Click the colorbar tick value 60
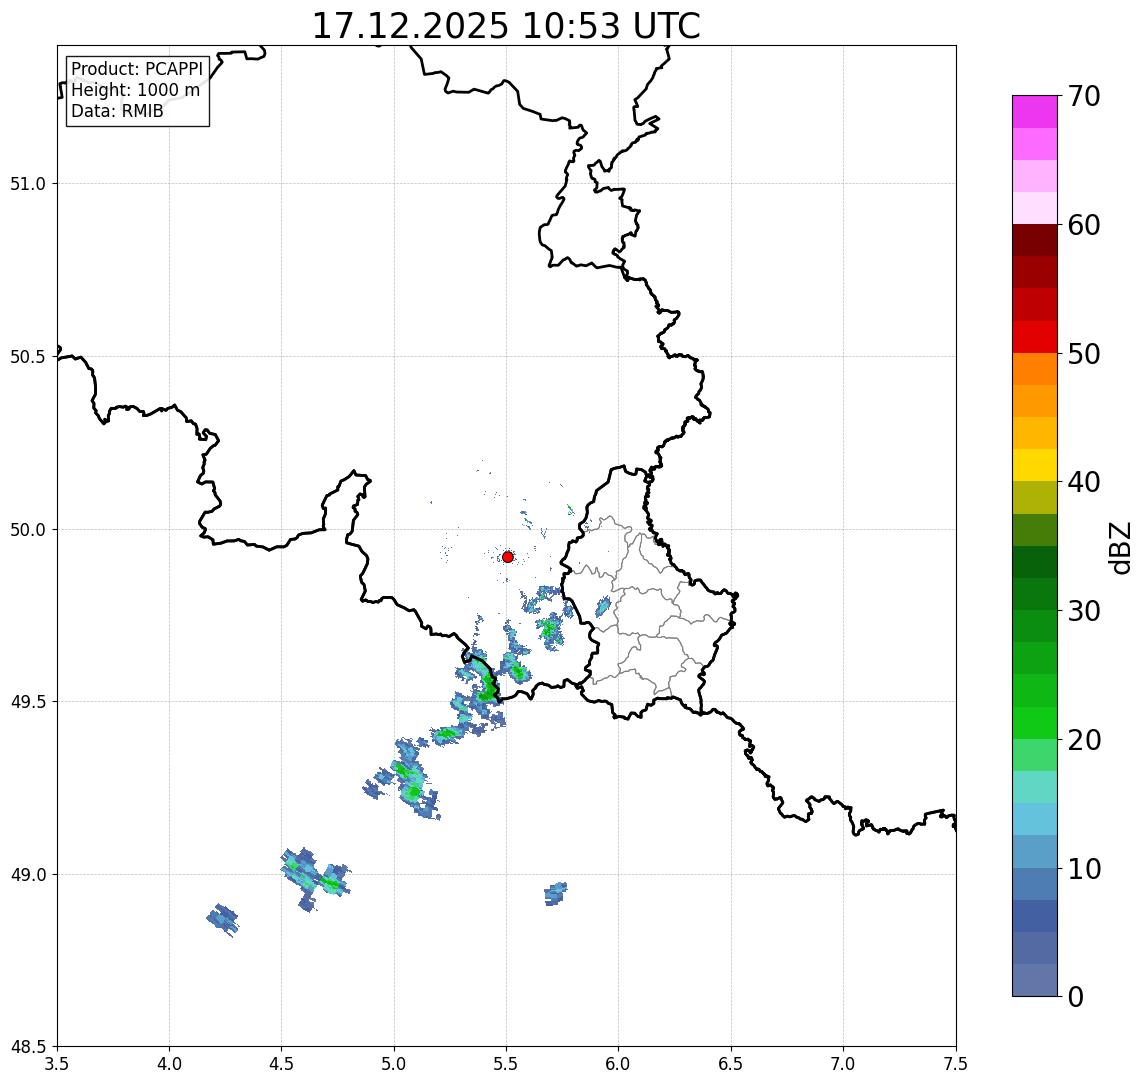This screenshot has height=1084, width=1145. pyautogui.click(x=1084, y=226)
